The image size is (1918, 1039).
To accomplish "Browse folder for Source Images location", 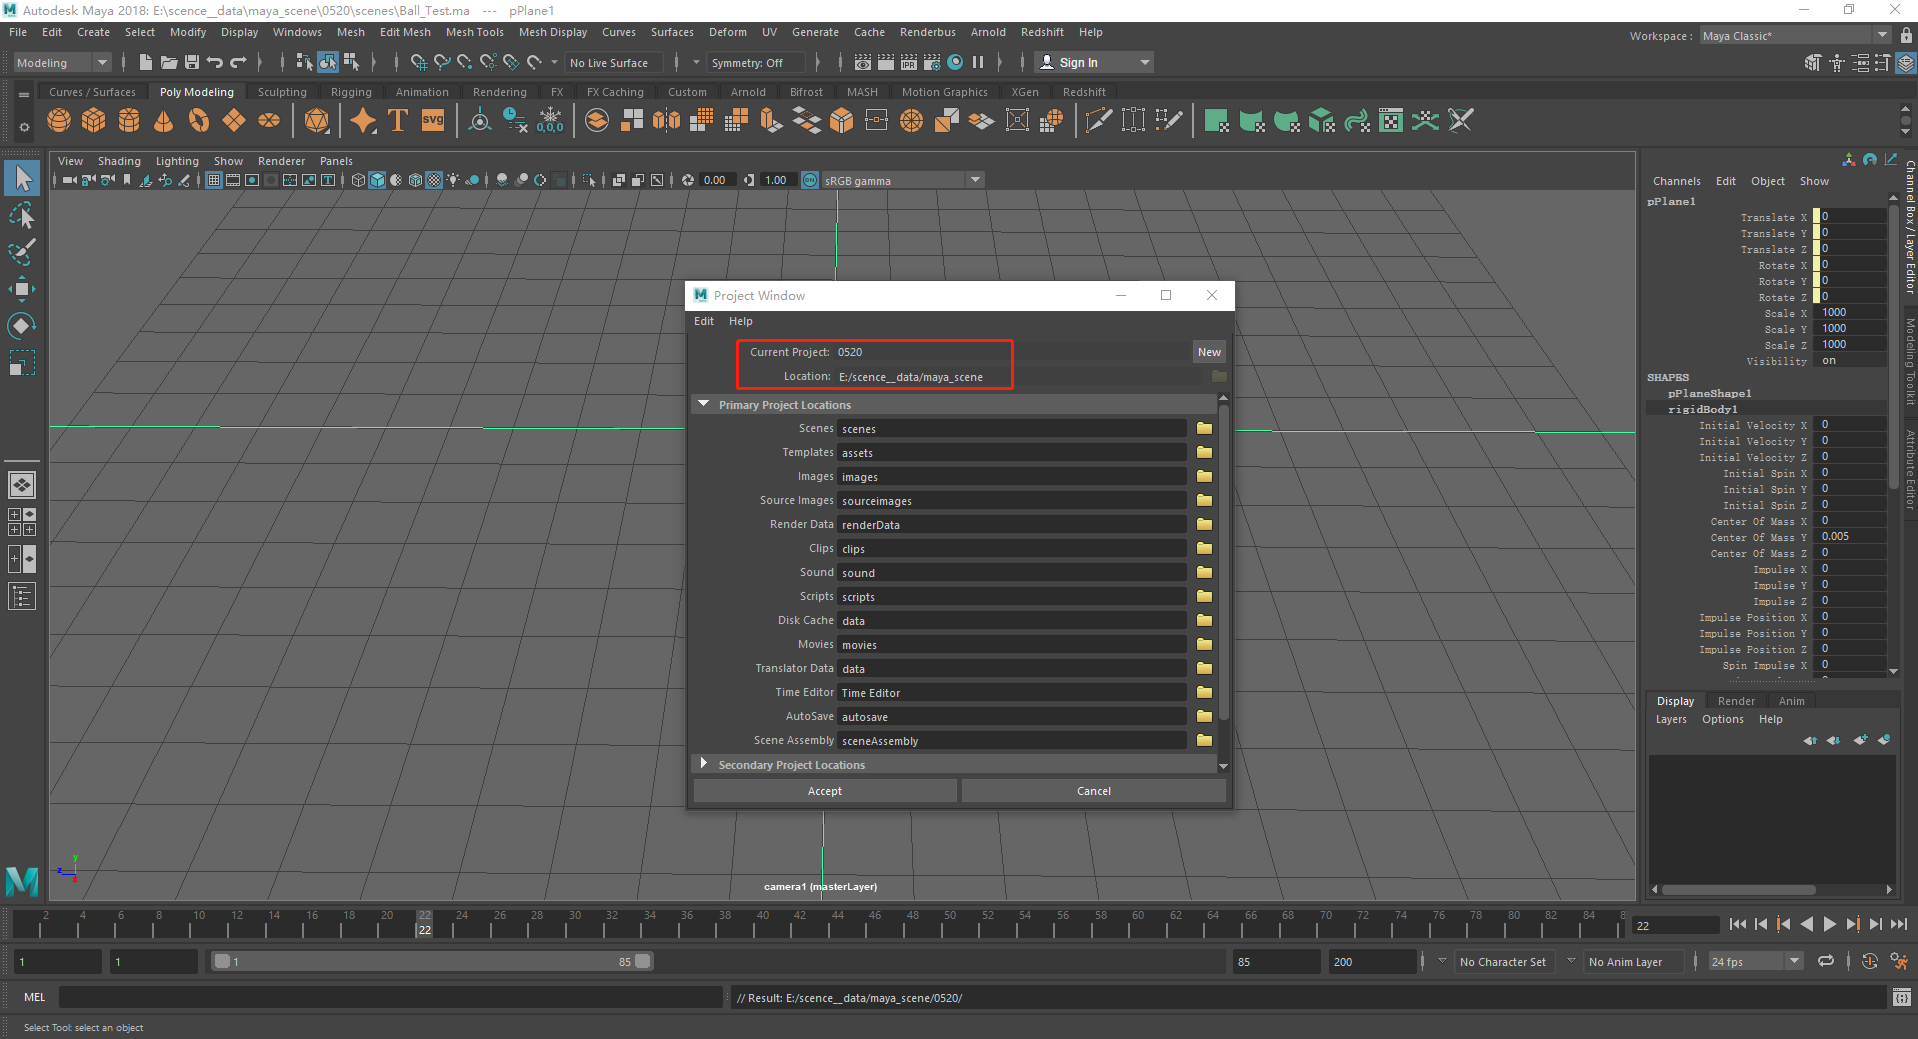I will coord(1204,501).
